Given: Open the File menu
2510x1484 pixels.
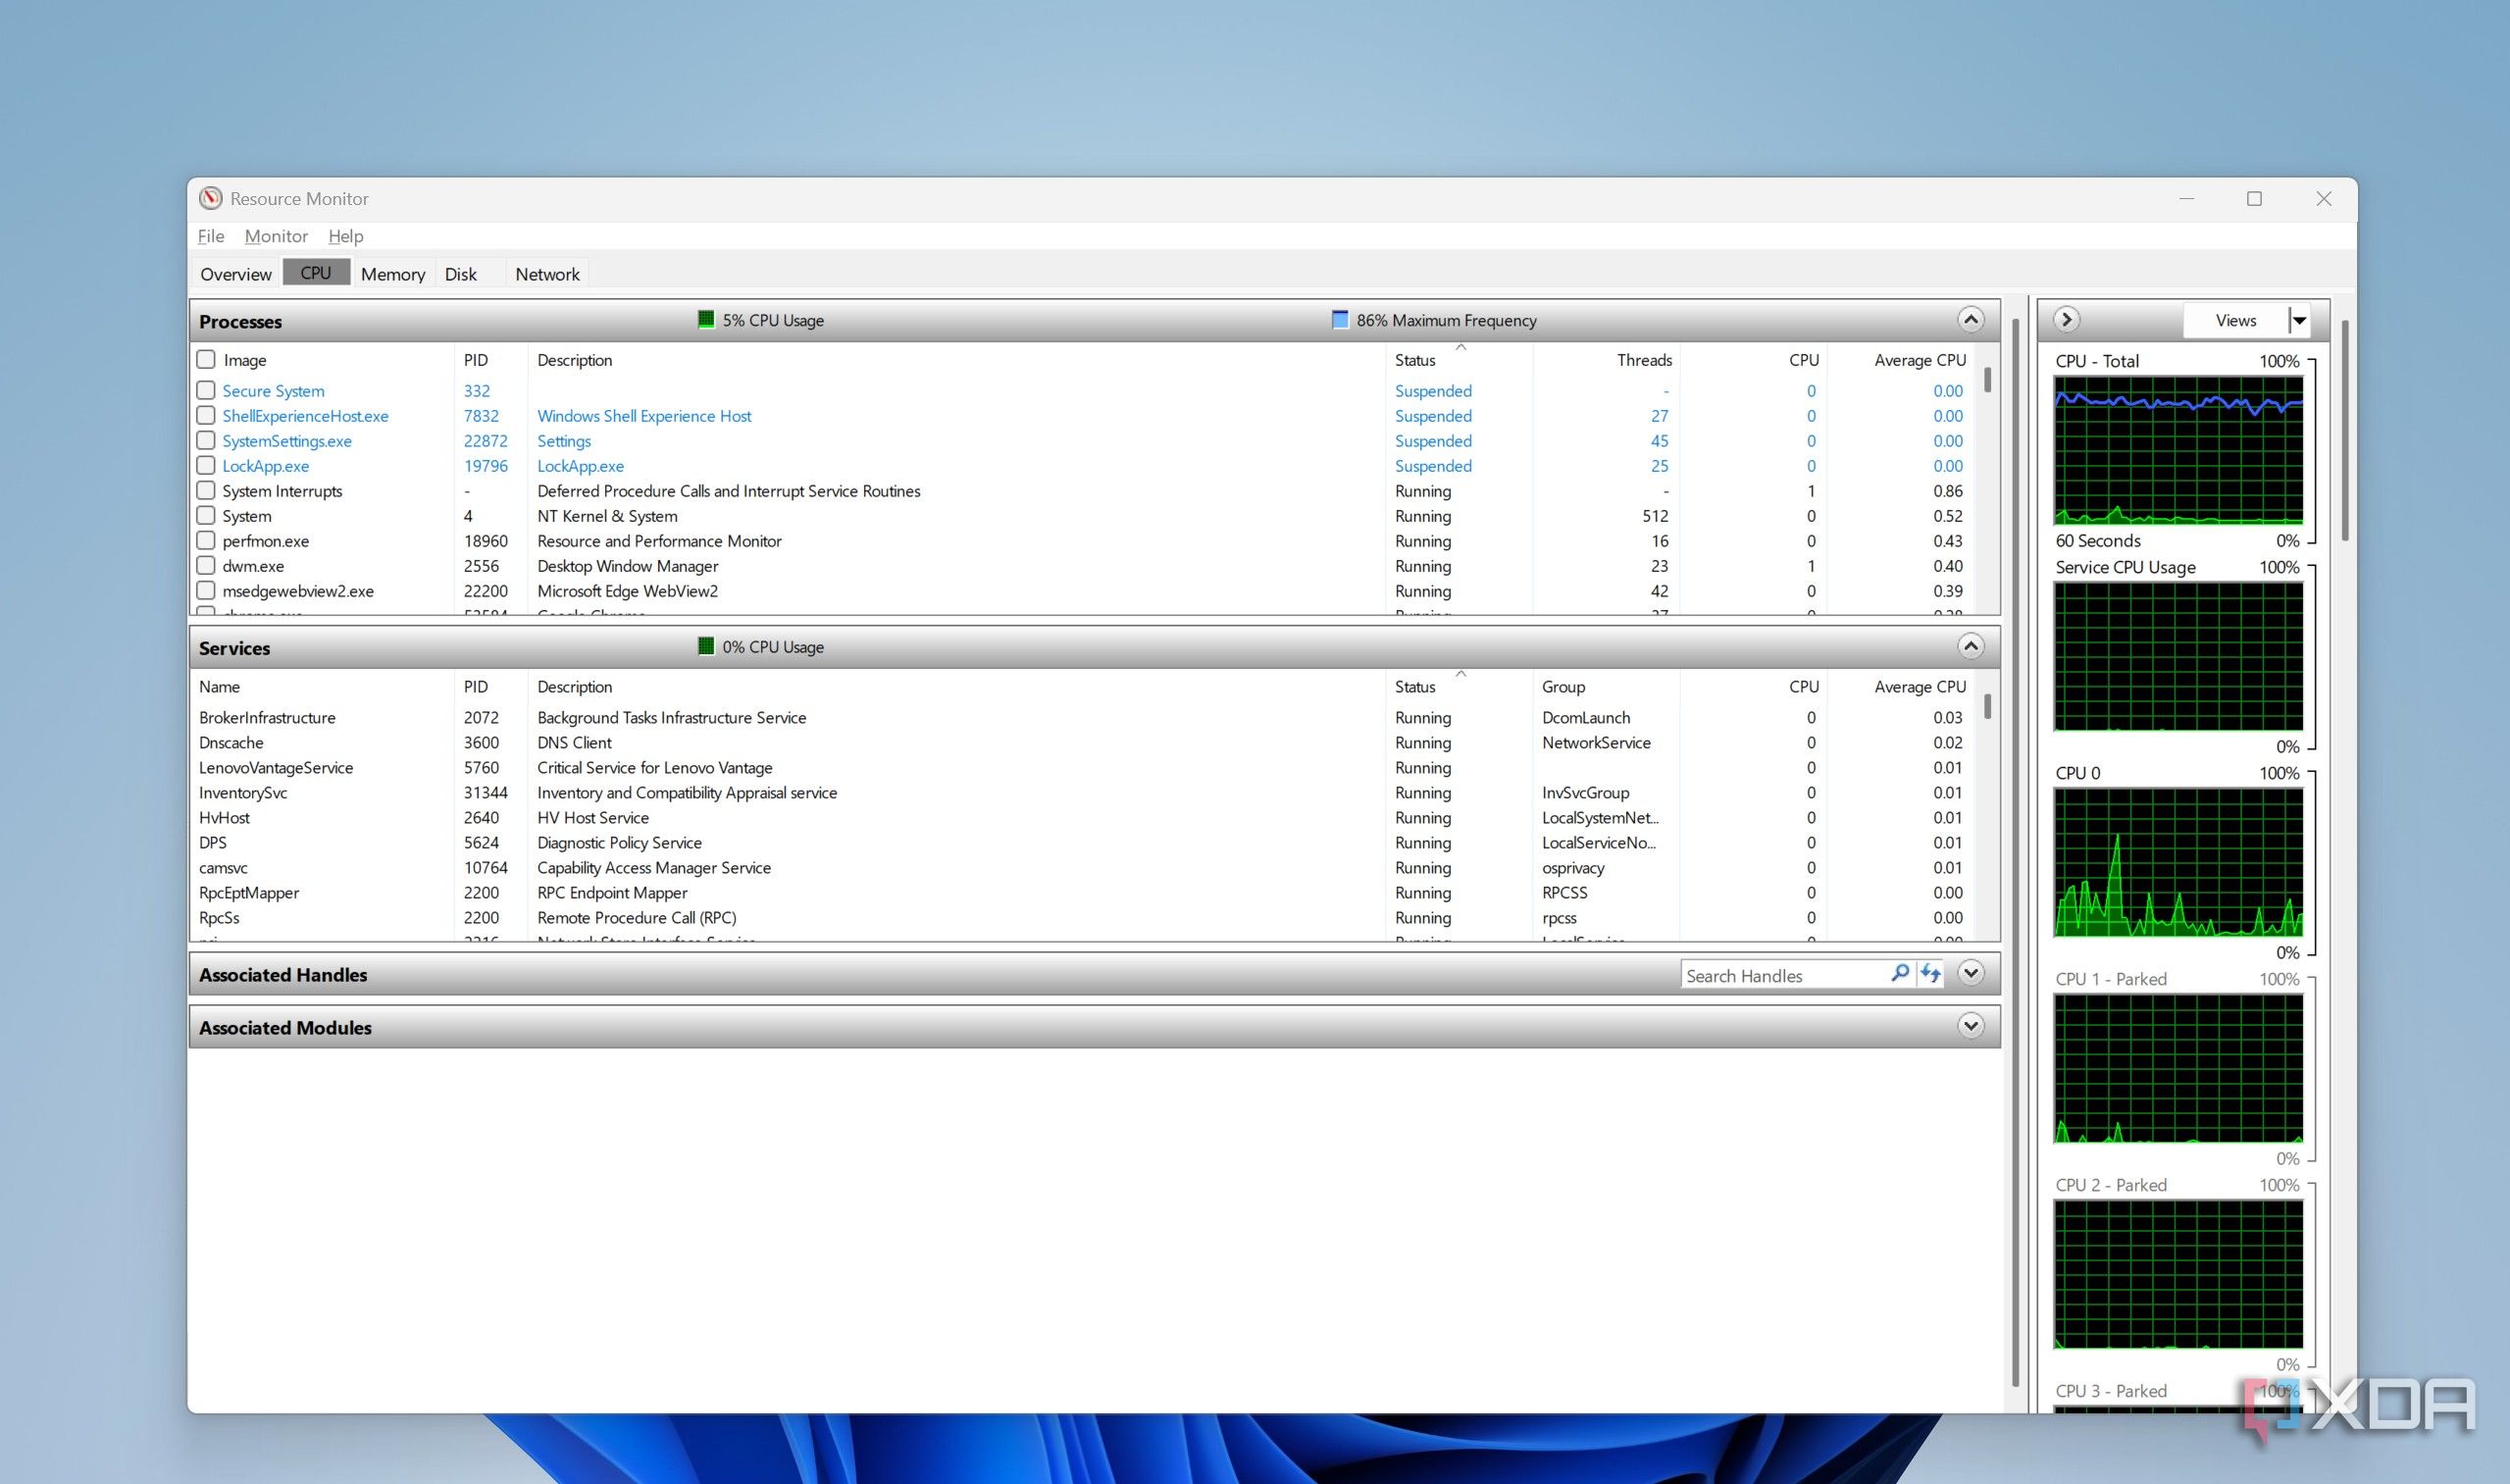Looking at the screenshot, I should (x=210, y=236).
